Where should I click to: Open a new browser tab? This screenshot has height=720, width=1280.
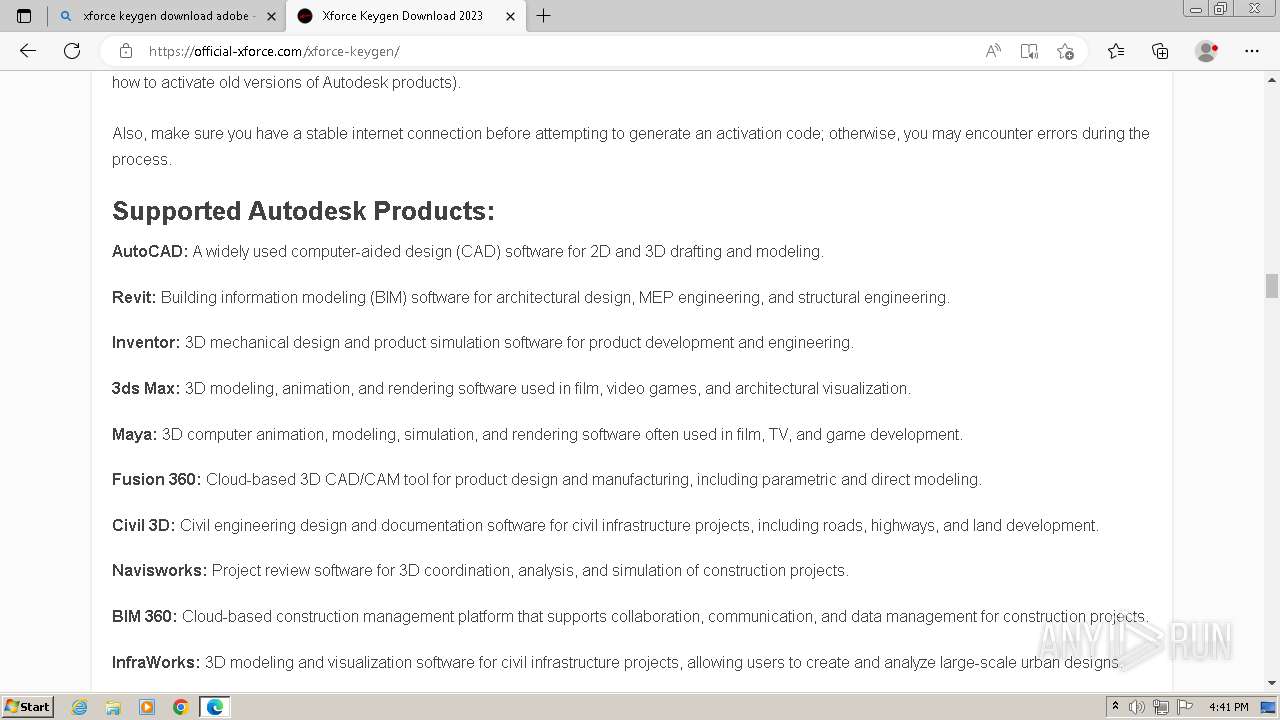[544, 16]
